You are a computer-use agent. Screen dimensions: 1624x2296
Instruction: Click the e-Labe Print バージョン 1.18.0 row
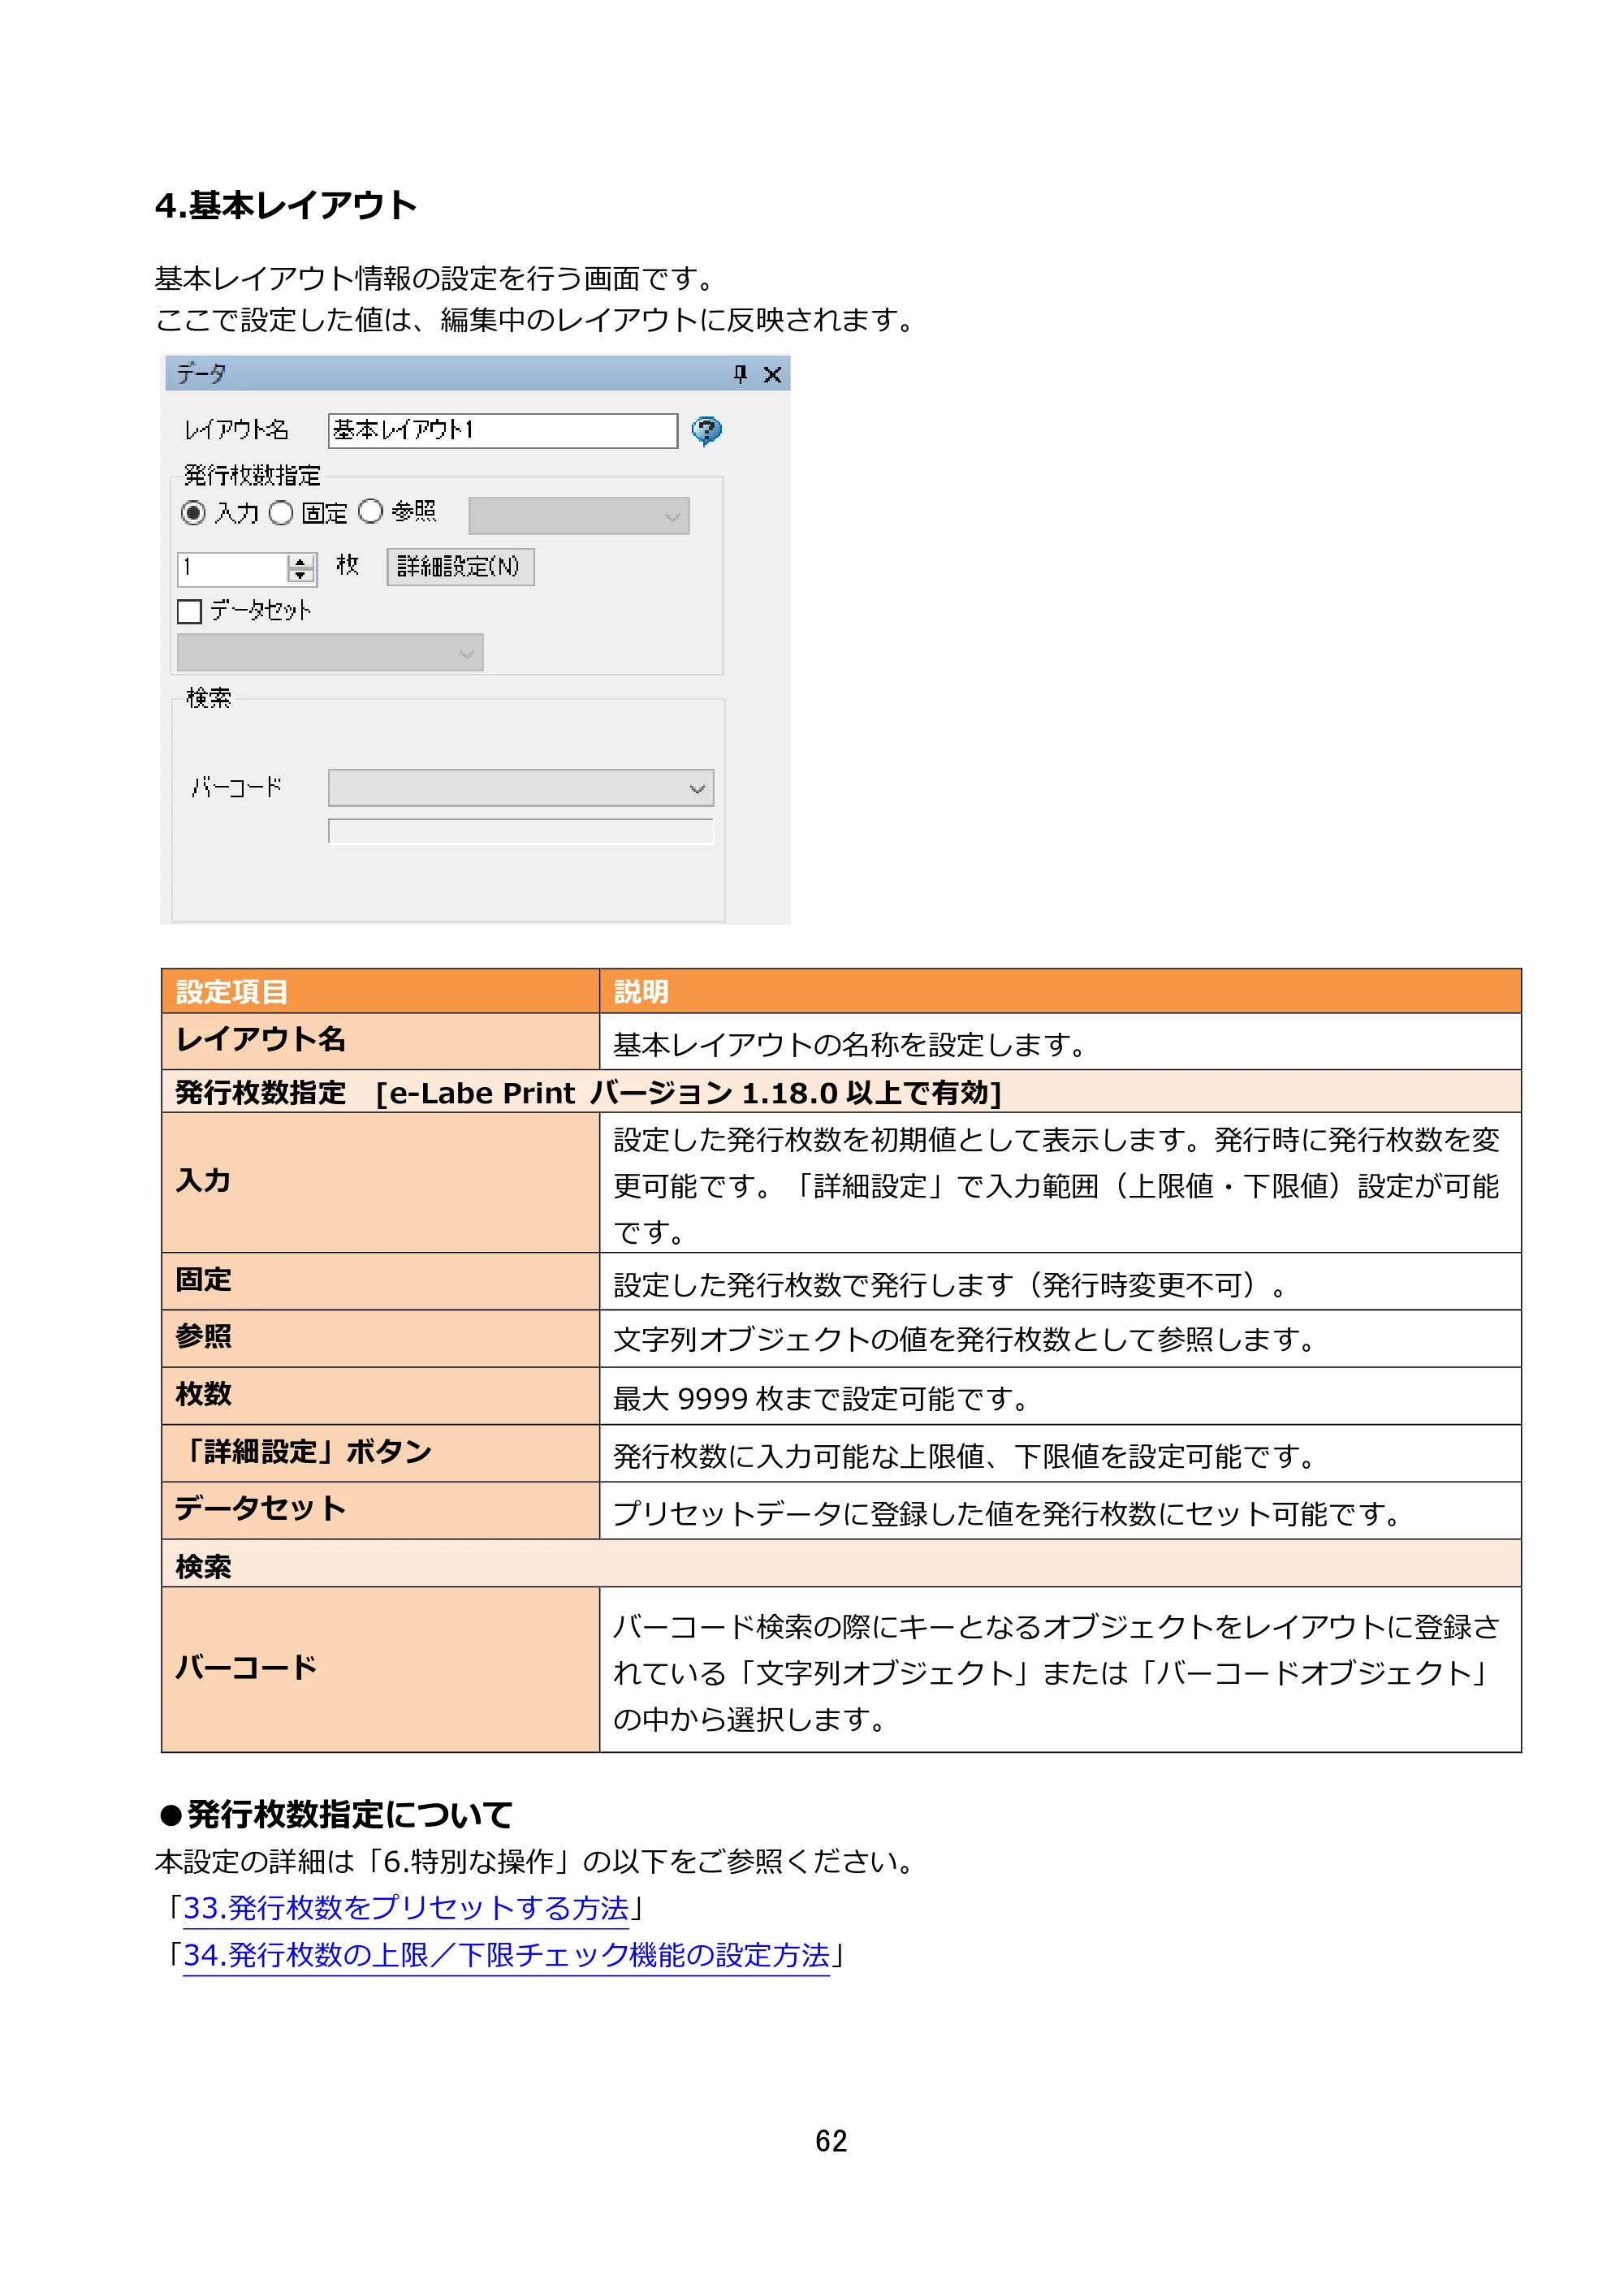[x=841, y=1092]
